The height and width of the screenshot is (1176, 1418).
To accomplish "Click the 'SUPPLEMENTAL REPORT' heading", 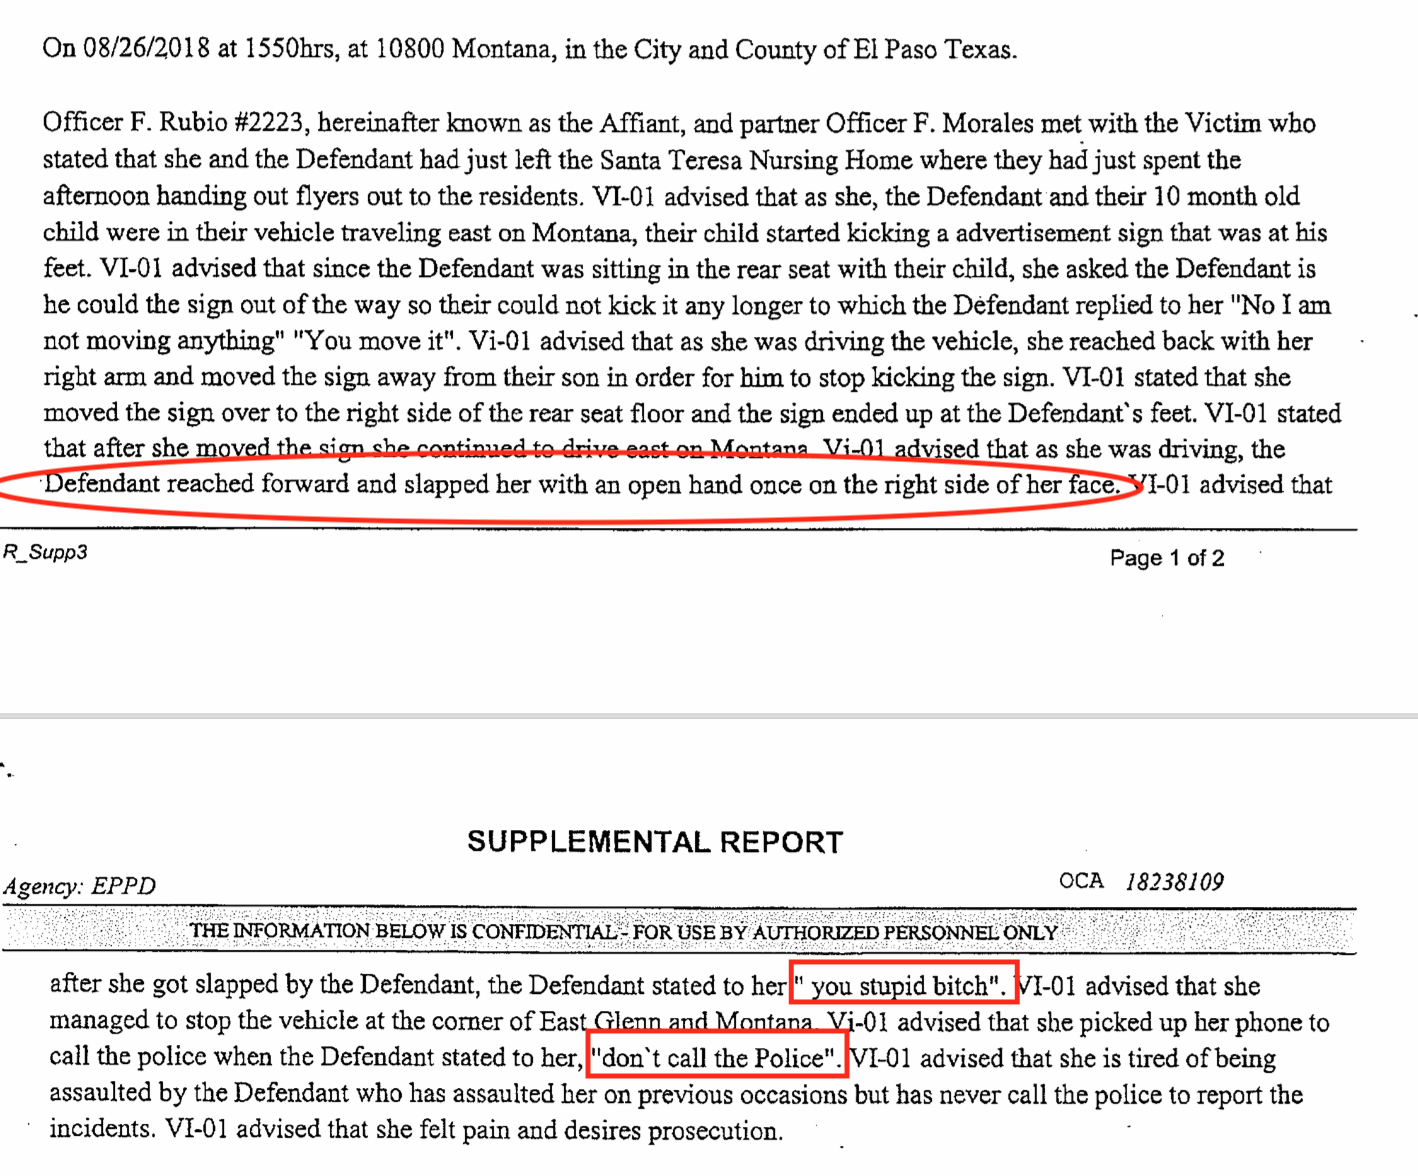I will (x=655, y=842).
